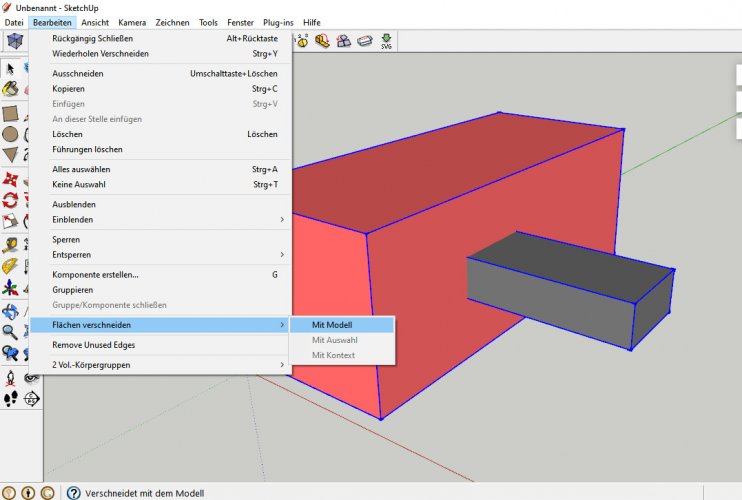This screenshot has height=500, width=742.
Task: Click the purple cubes plugin icon
Action: click(344, 41)
